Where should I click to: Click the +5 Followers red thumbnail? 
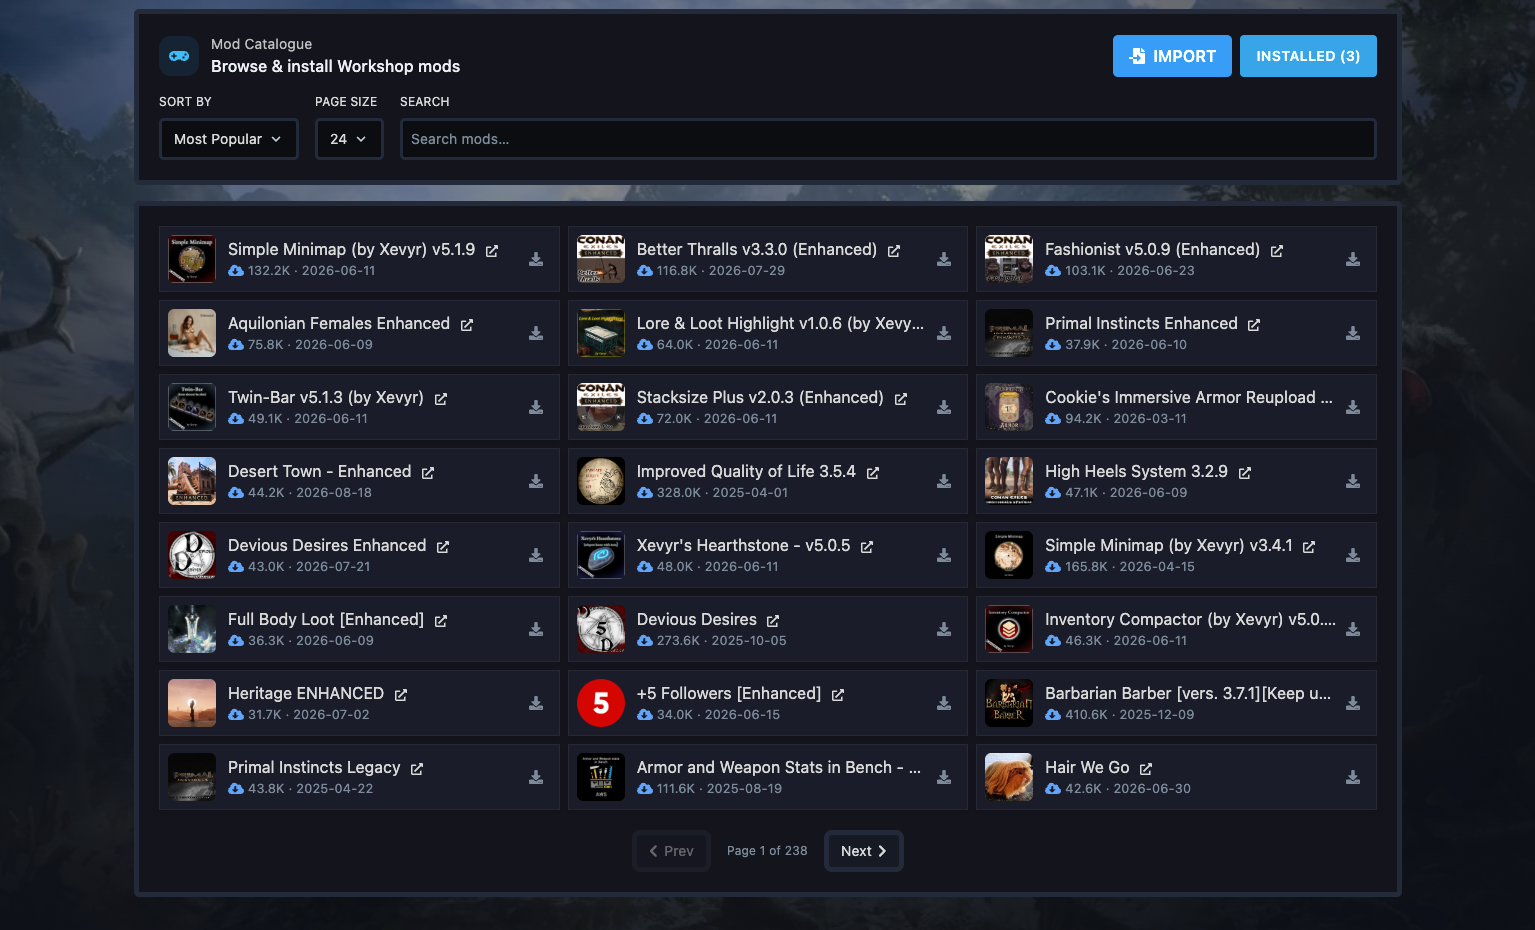tap(601, 703)
